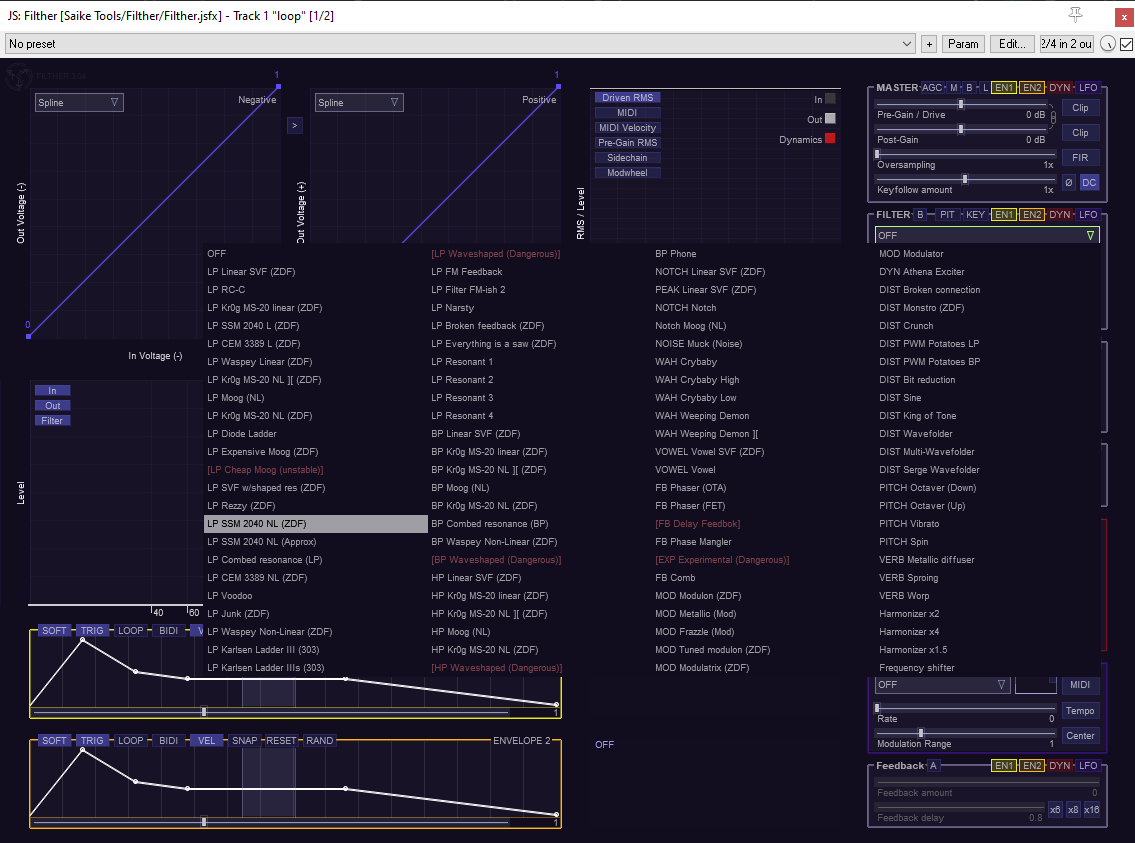Toggle the FIR oversampling button

(x=1080, y=158)
